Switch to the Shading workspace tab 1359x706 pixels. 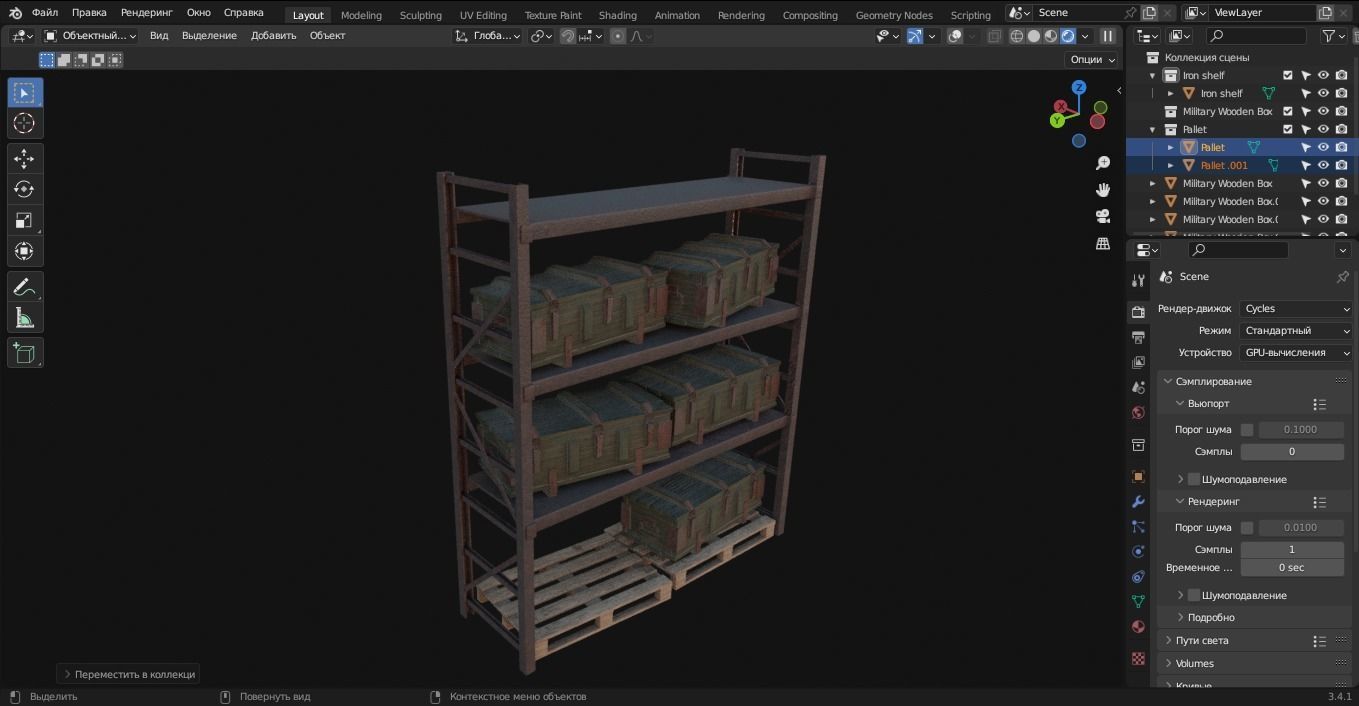617,15
